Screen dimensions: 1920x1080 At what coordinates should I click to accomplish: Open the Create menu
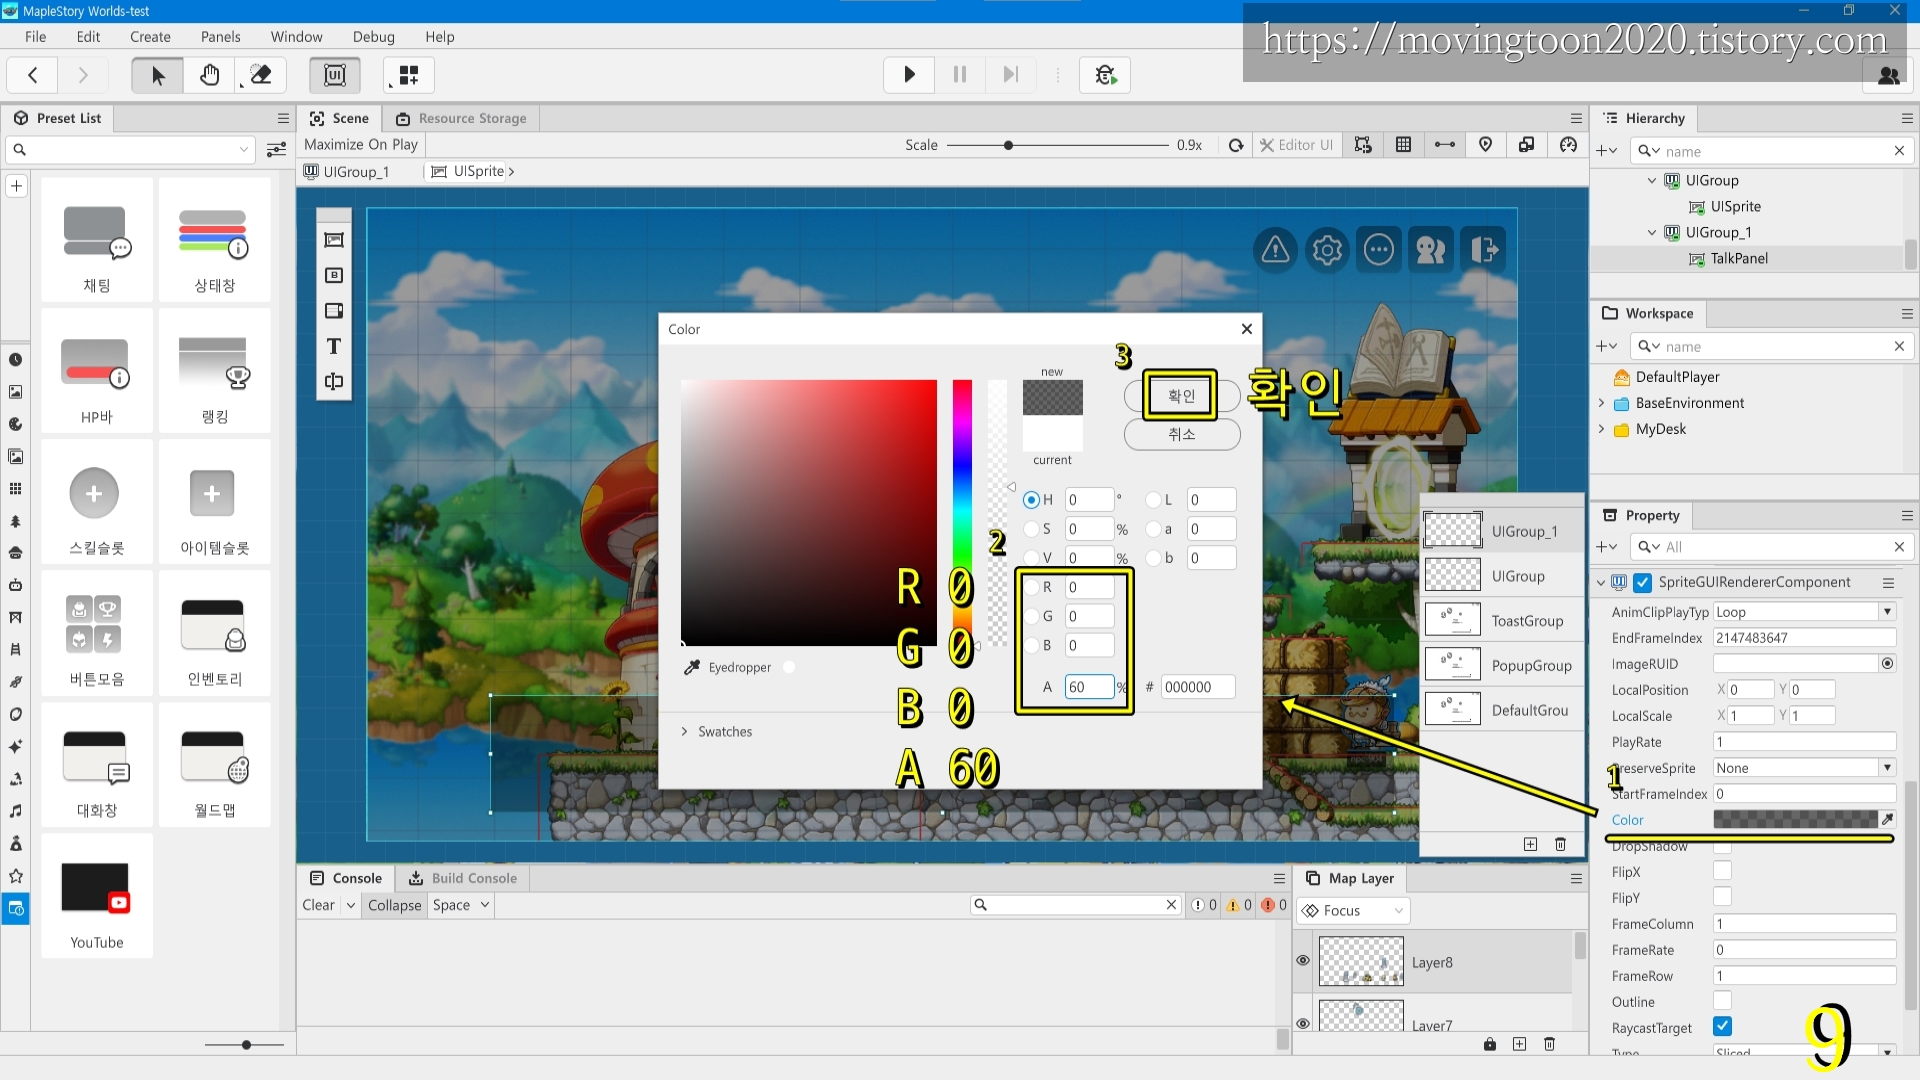[x=150, y=37]
